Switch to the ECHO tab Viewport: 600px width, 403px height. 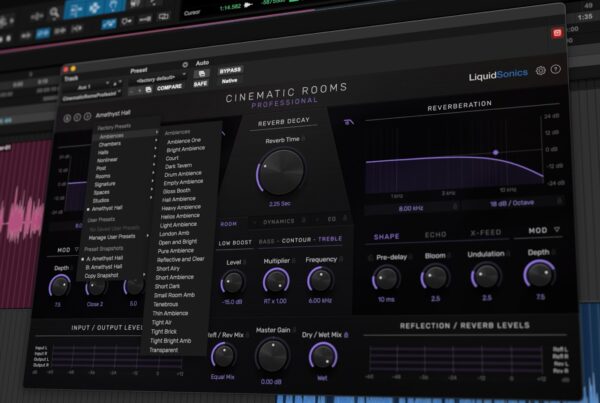(x=435, y=235)
